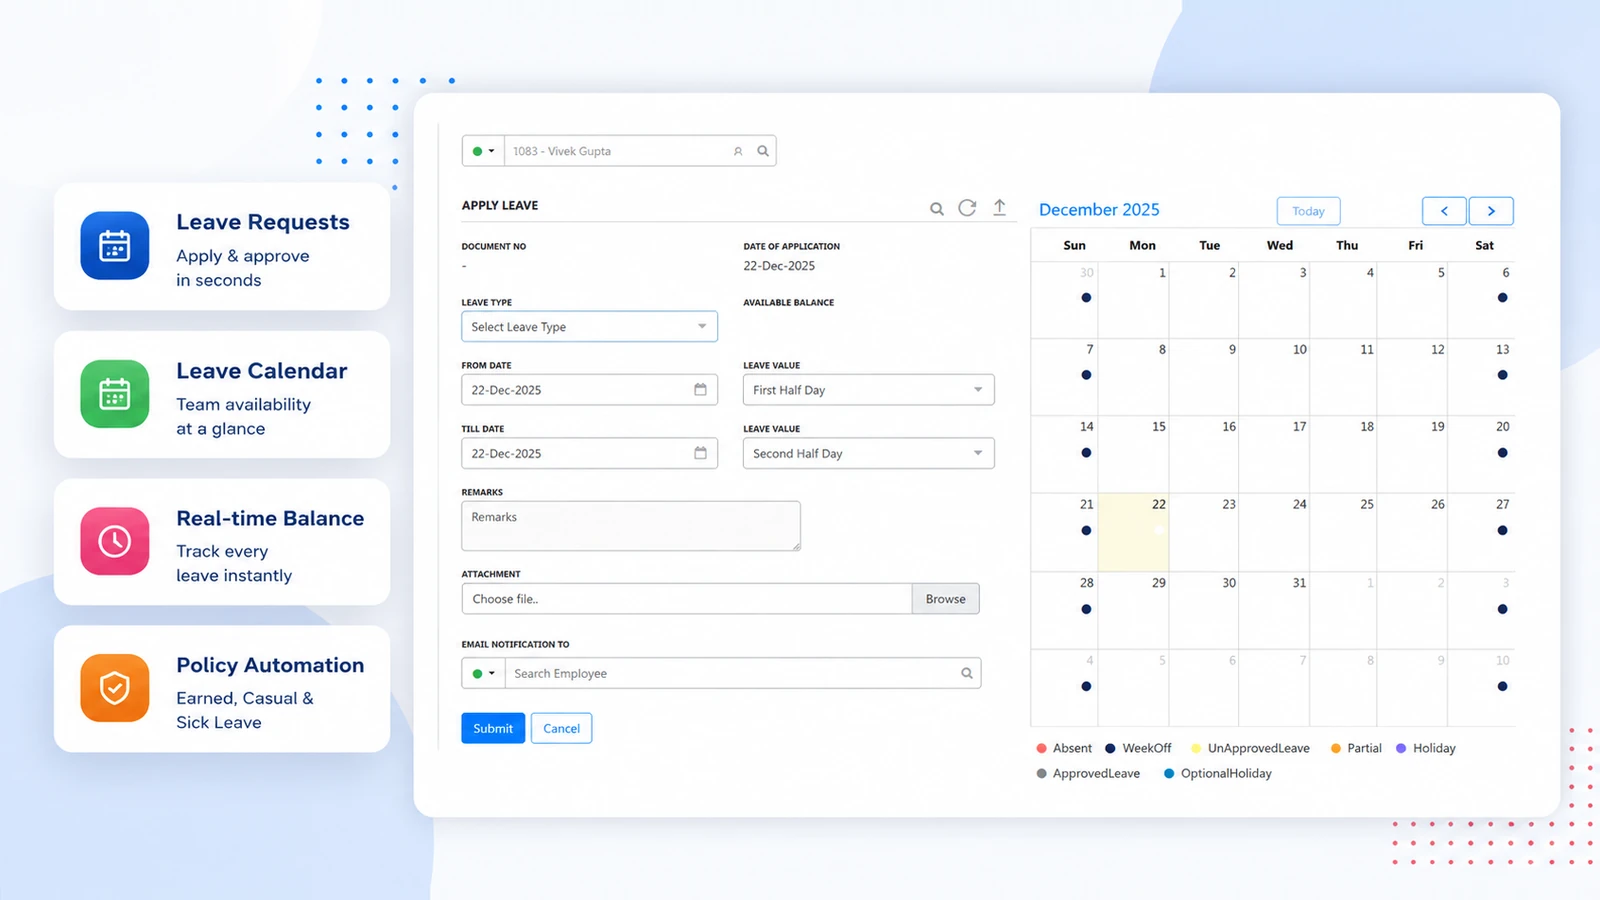Click upload arrow icon in Apply Leave header
The image size is (1600, 900).
(999, 207)
